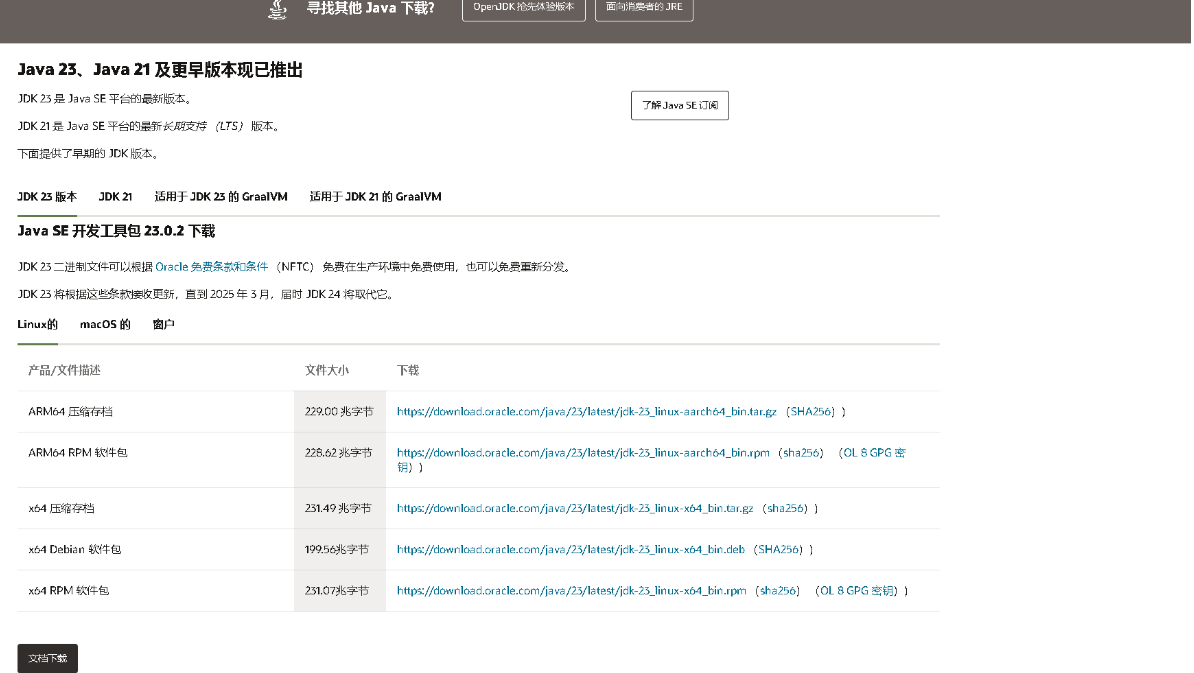Download the linux-x64 tar.gz archive link

click(x=575, y=508)
